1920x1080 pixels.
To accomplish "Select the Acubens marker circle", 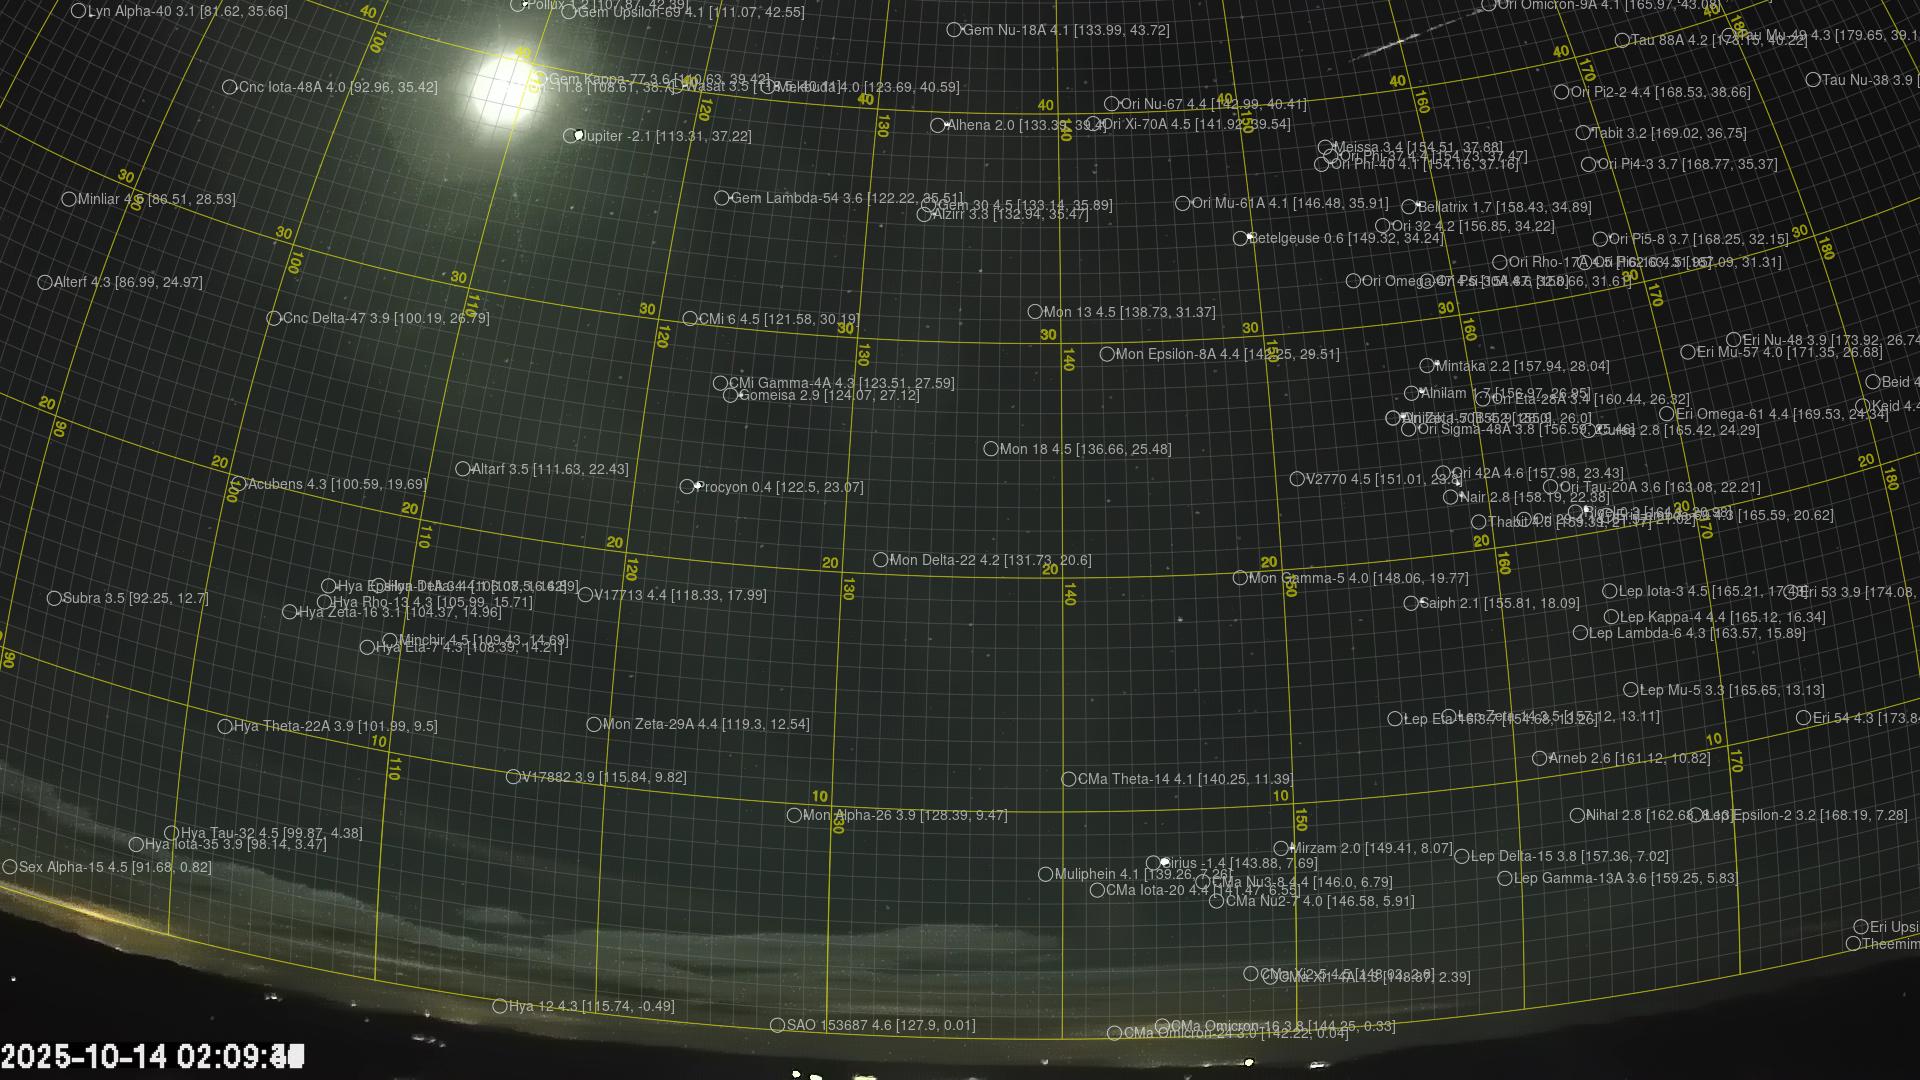I will 238,484.
